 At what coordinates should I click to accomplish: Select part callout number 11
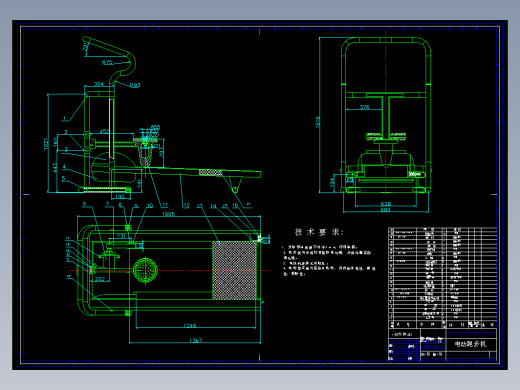pyautogui.click(x=165, y=205)
